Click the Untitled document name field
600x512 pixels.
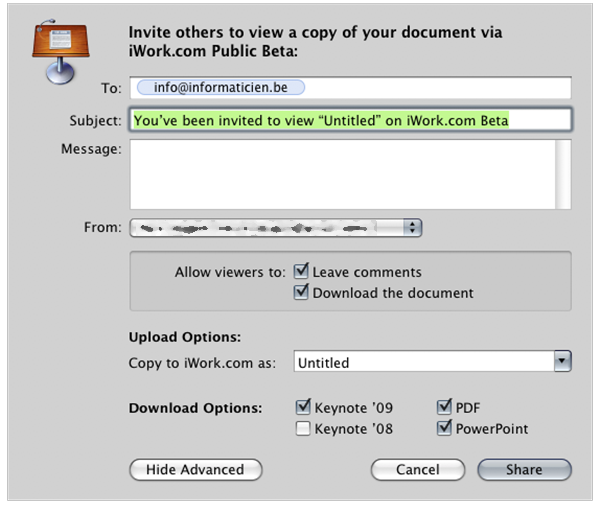pos(422,362)
